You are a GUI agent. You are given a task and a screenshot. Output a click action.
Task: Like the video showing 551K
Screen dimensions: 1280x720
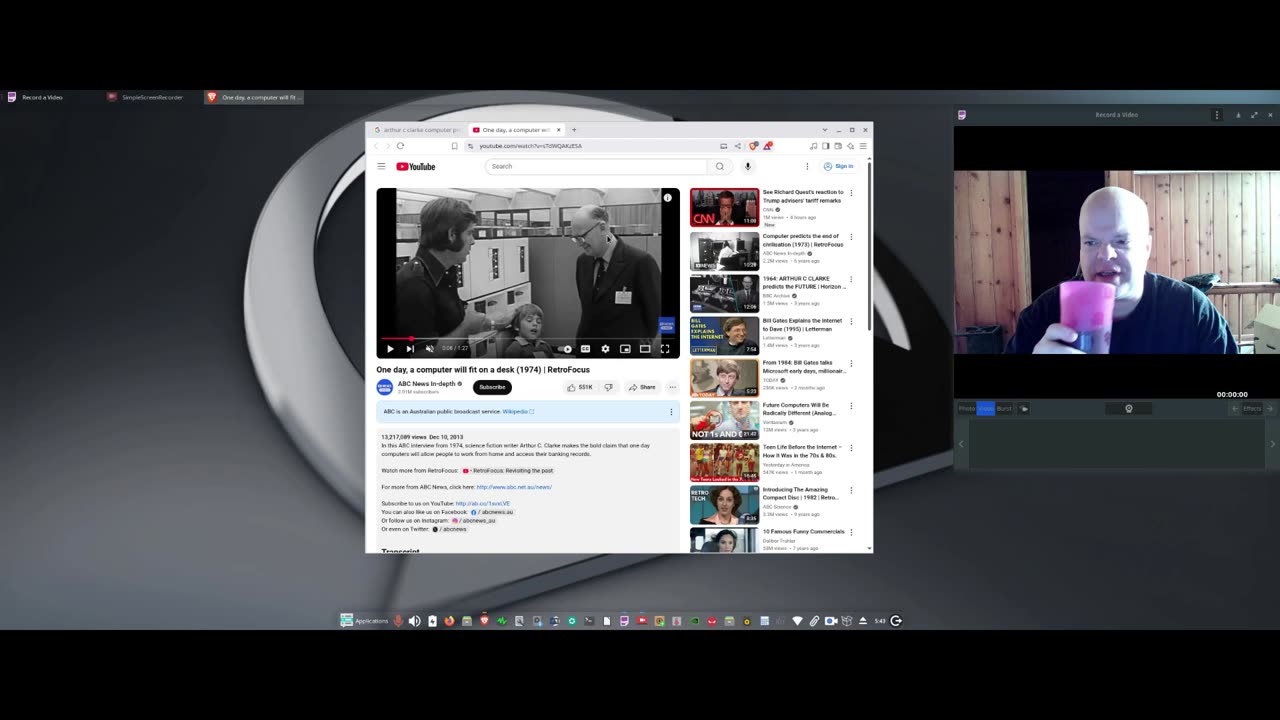click(580, 387)
